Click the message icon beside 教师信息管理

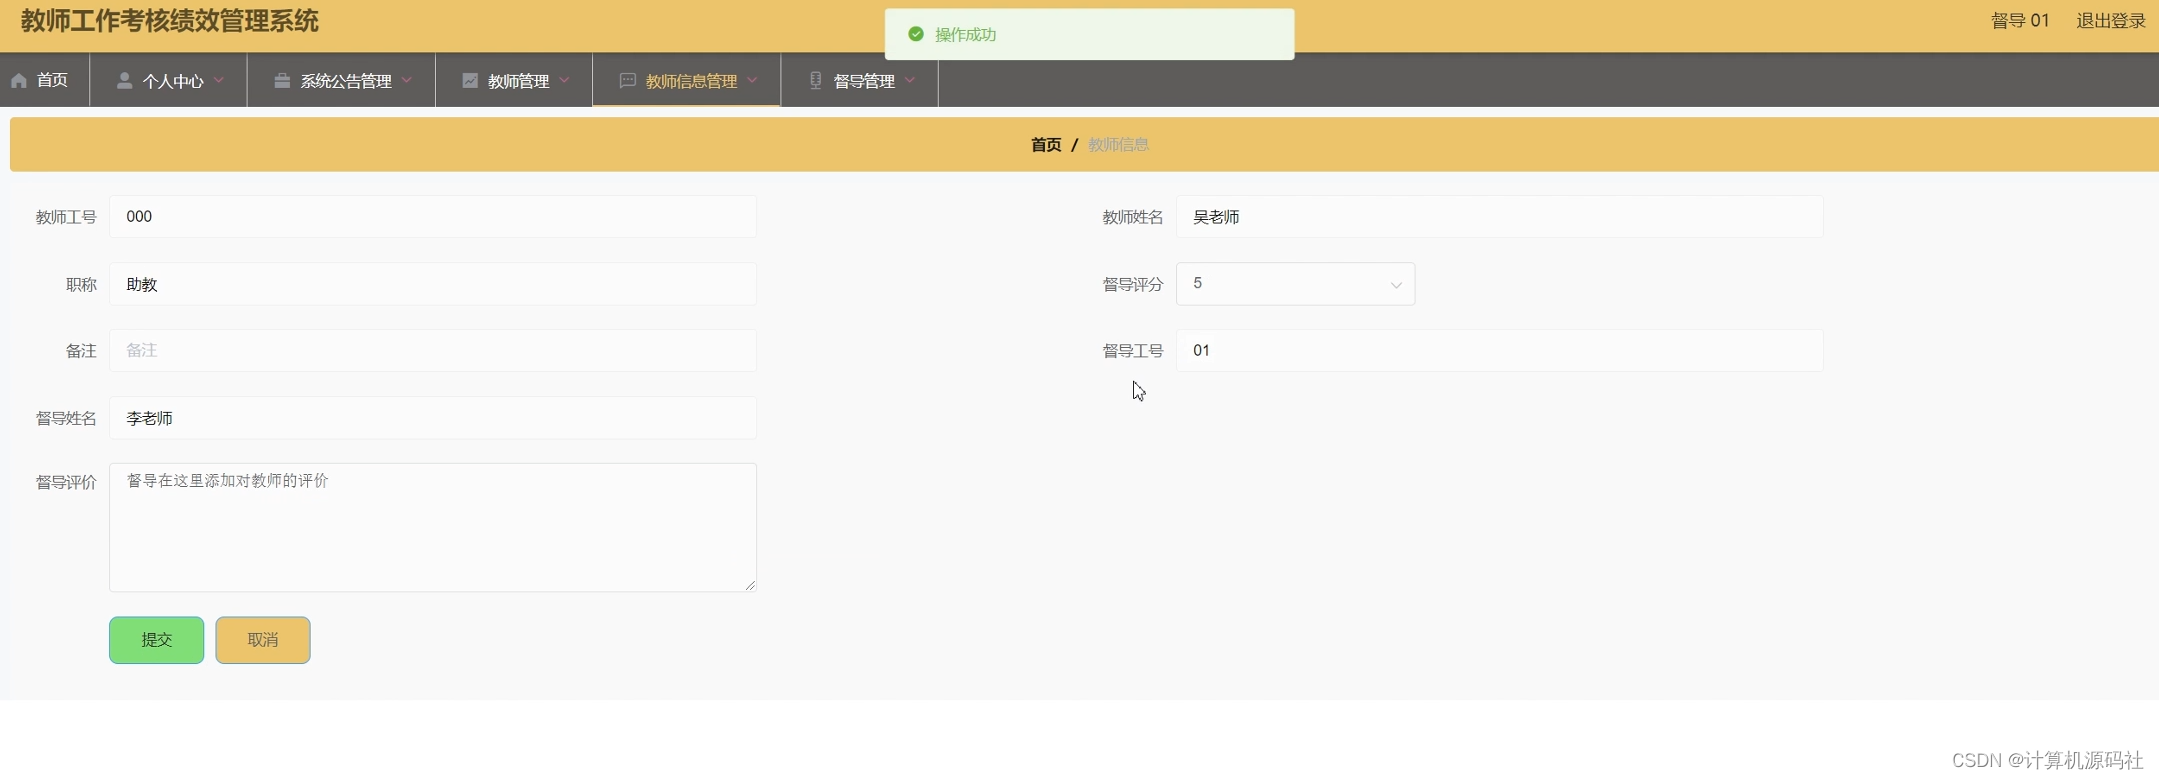(628, 81)
